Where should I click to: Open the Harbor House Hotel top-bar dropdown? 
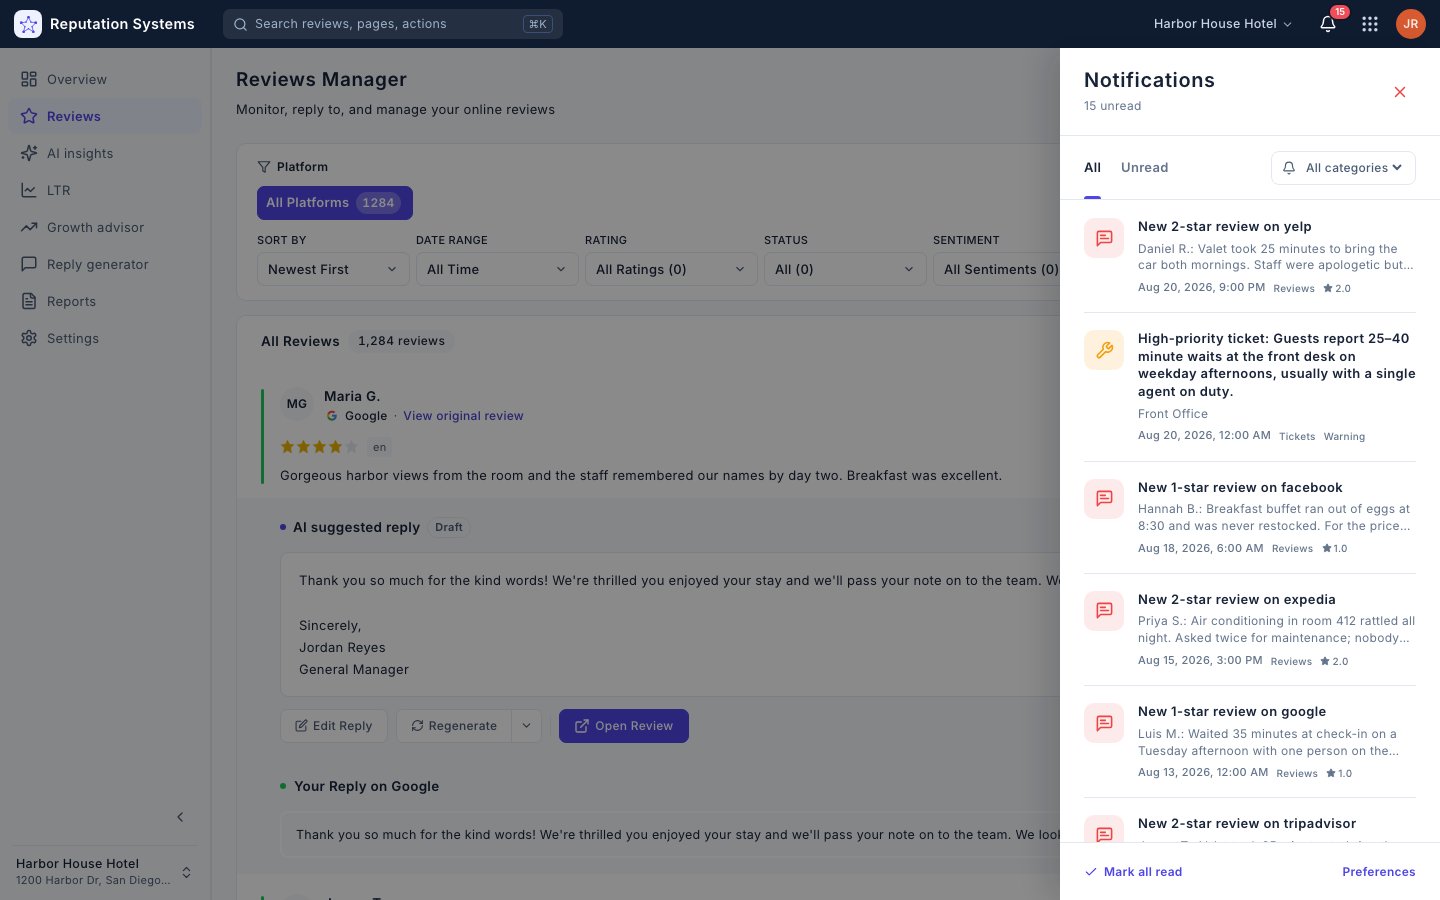1222,24
